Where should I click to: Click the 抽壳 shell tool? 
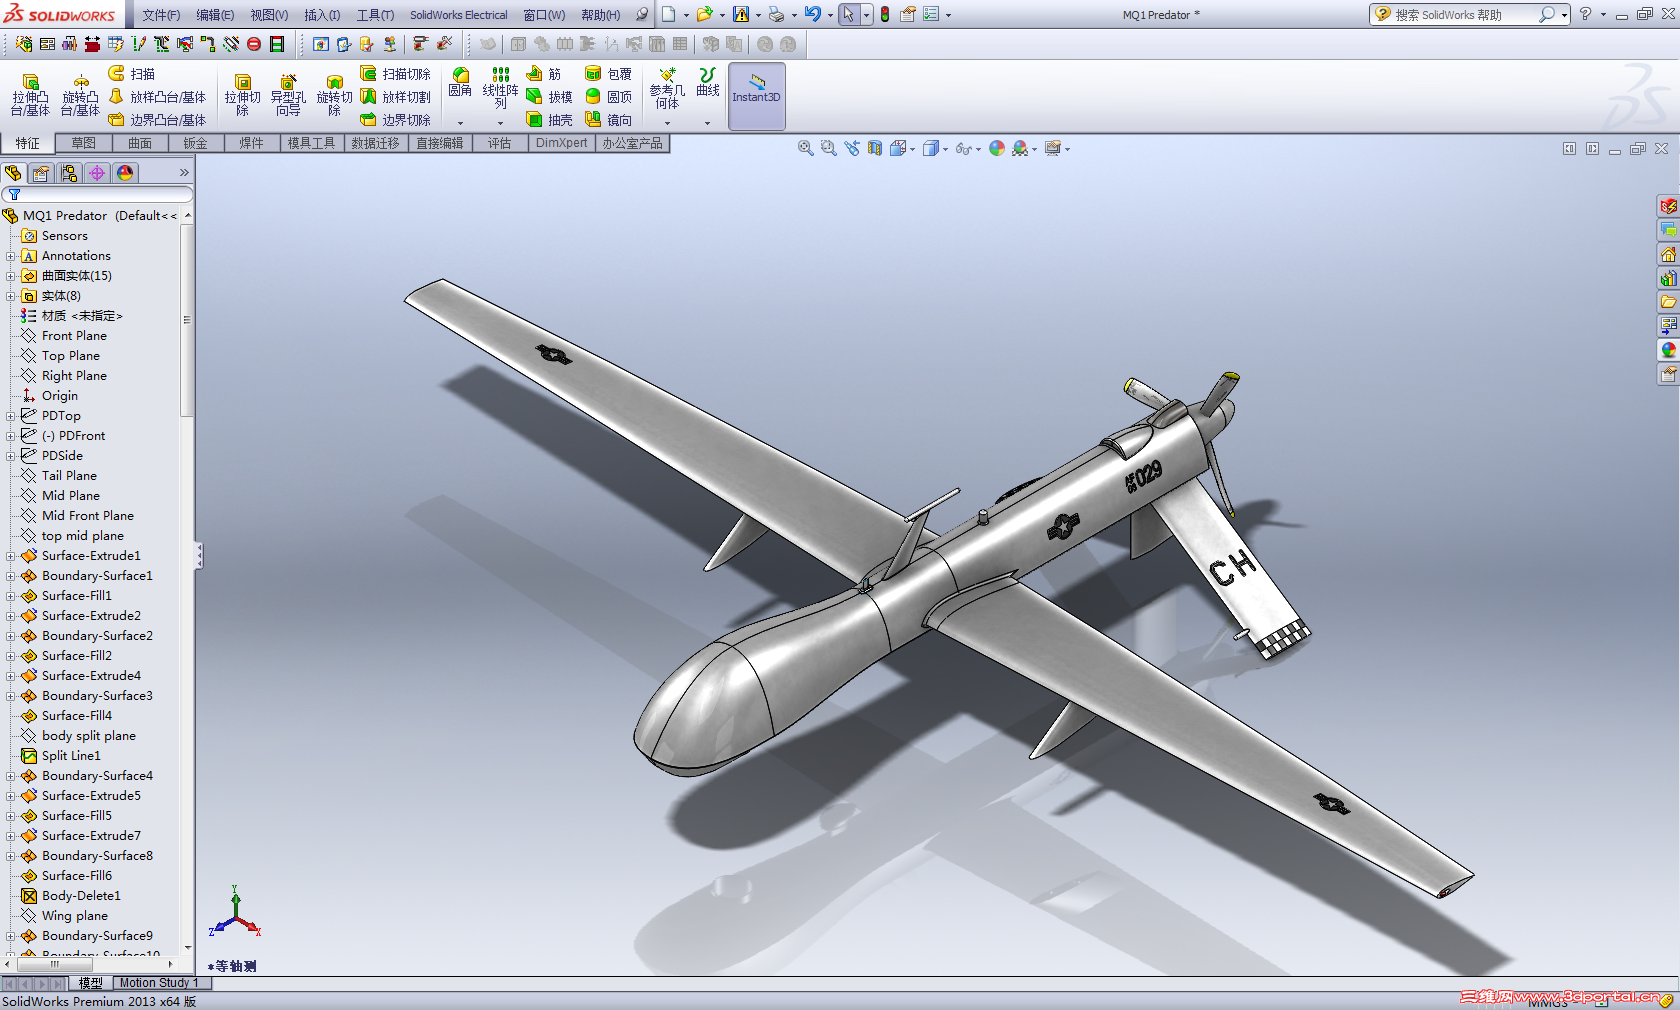point(549,120)
